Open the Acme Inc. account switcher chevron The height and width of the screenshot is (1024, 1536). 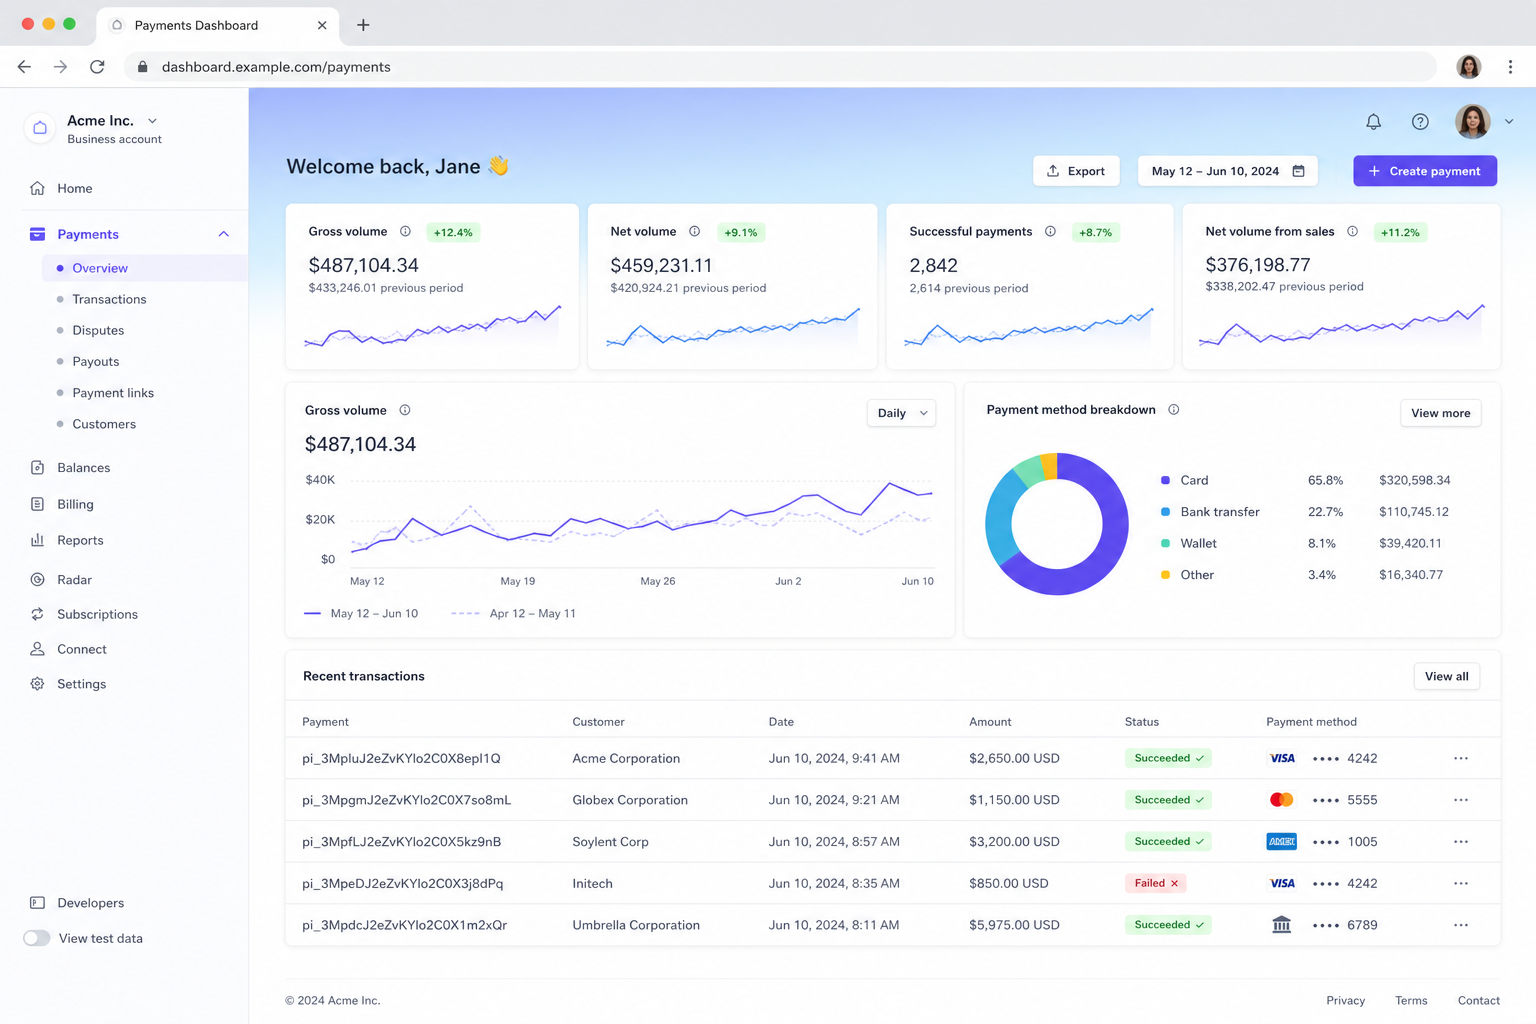tap(152, 121)
